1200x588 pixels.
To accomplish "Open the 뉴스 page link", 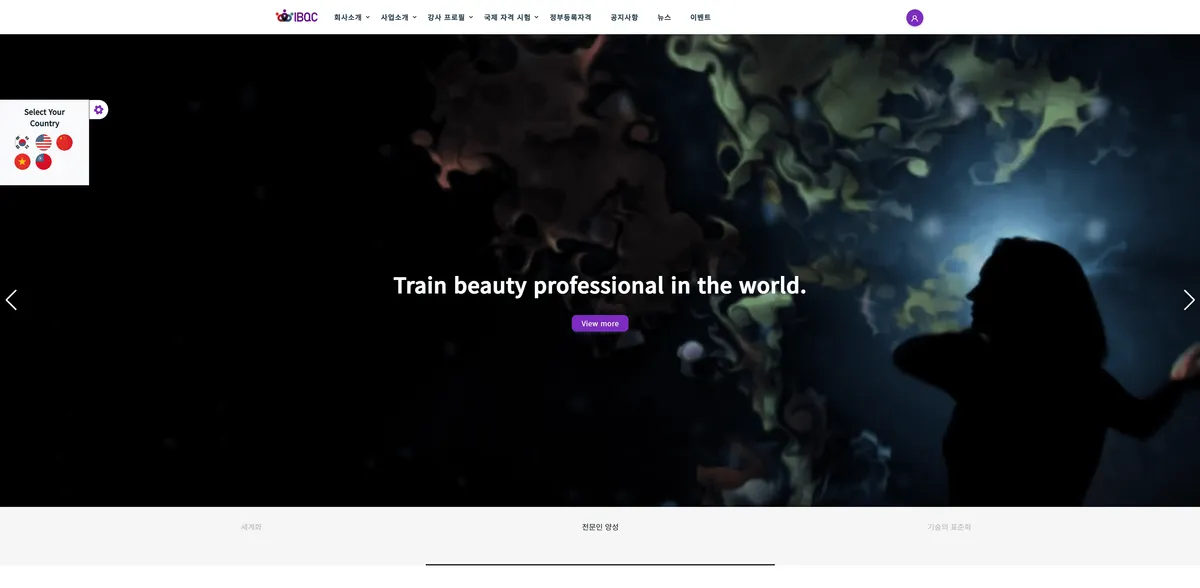I will (664, 18).
